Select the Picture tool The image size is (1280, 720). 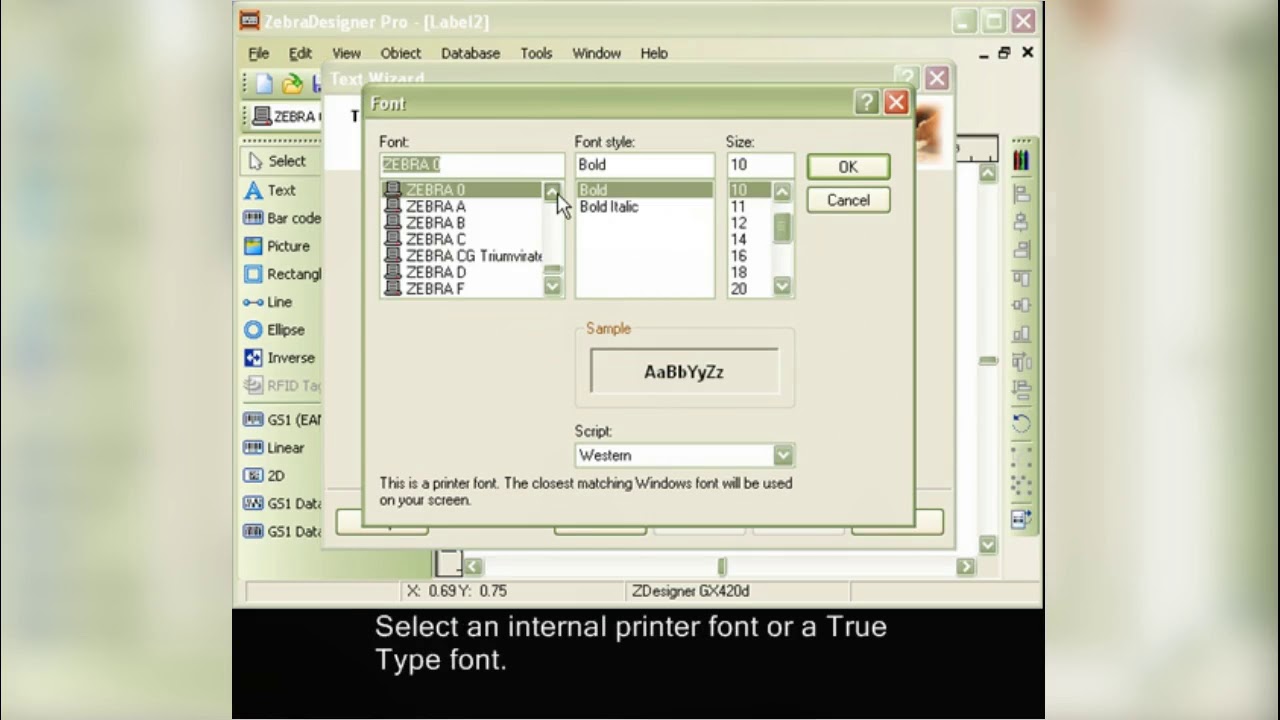click(277, 246)
